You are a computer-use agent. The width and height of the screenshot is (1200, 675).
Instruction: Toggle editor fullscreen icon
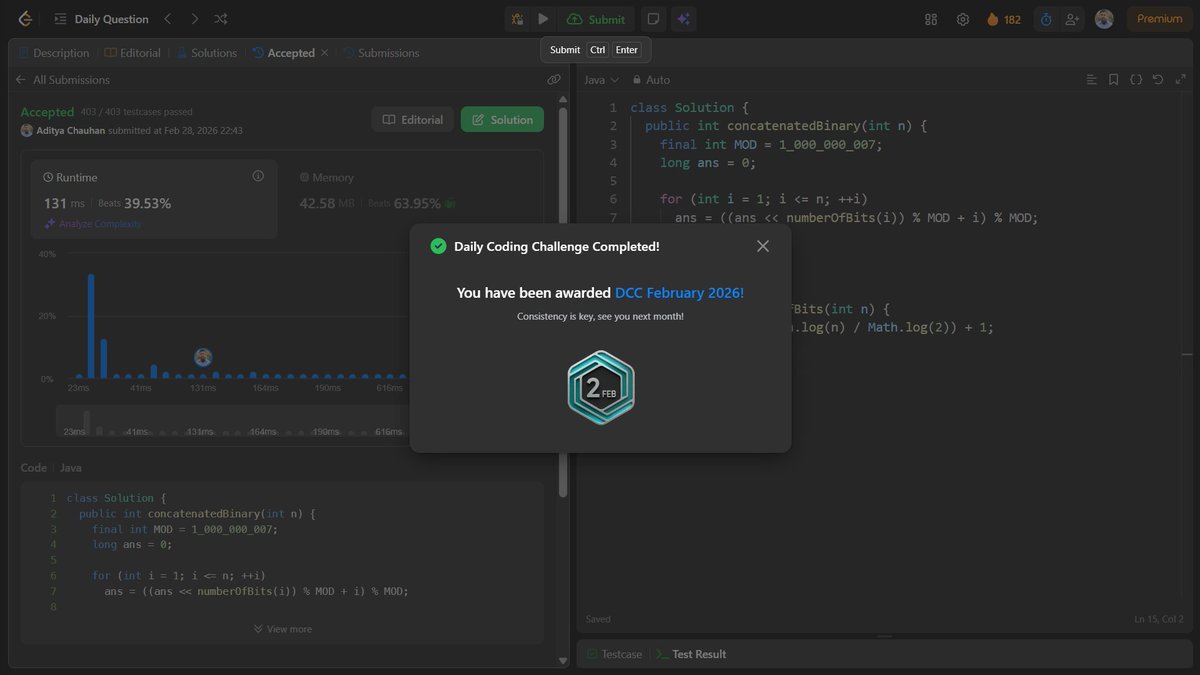[1180, 80]
